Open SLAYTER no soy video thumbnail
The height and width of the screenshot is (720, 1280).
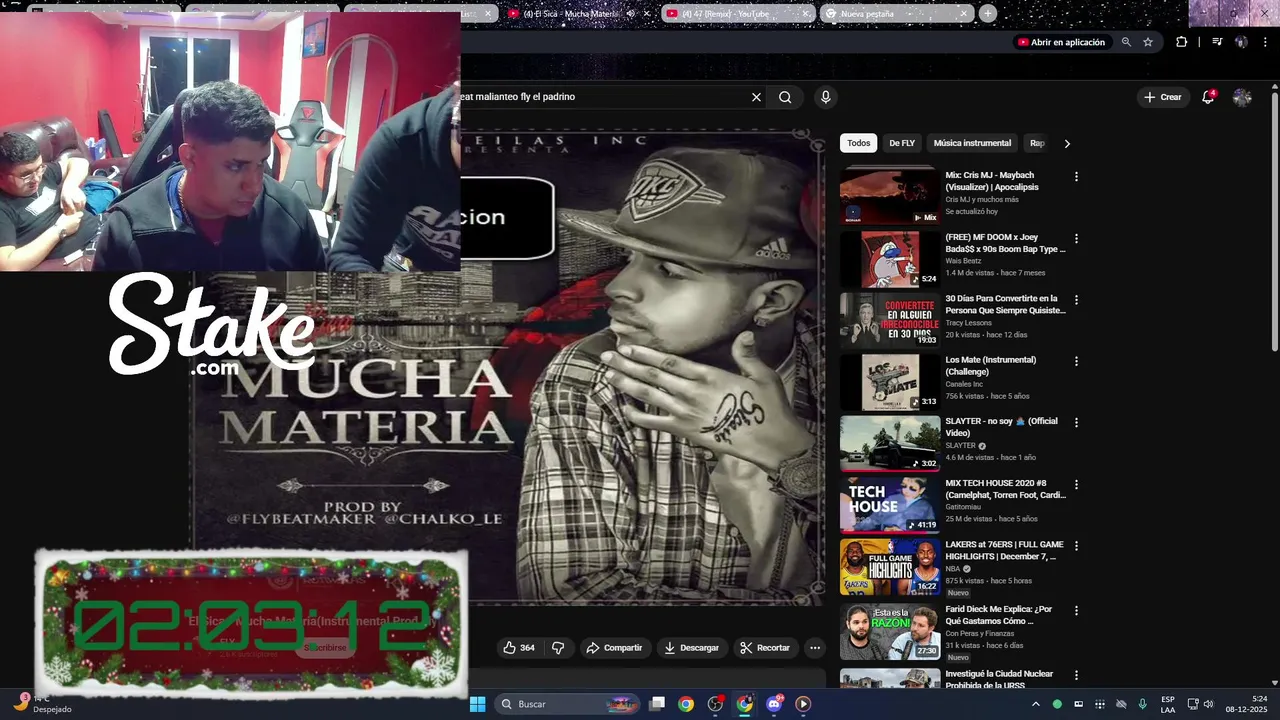pyautogui.click(x=889, y=443)
